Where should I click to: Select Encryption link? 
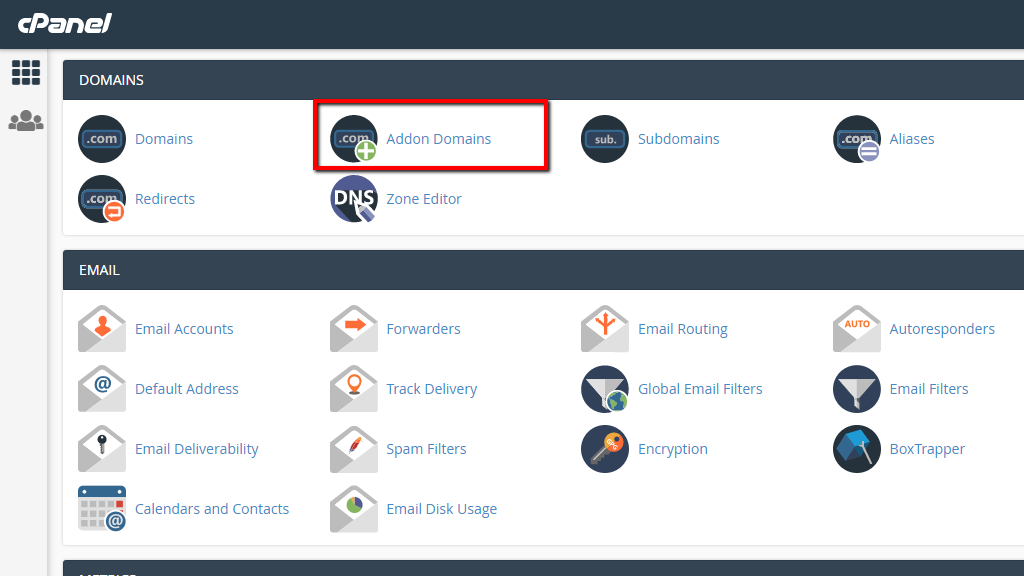(x=673, y=449)
